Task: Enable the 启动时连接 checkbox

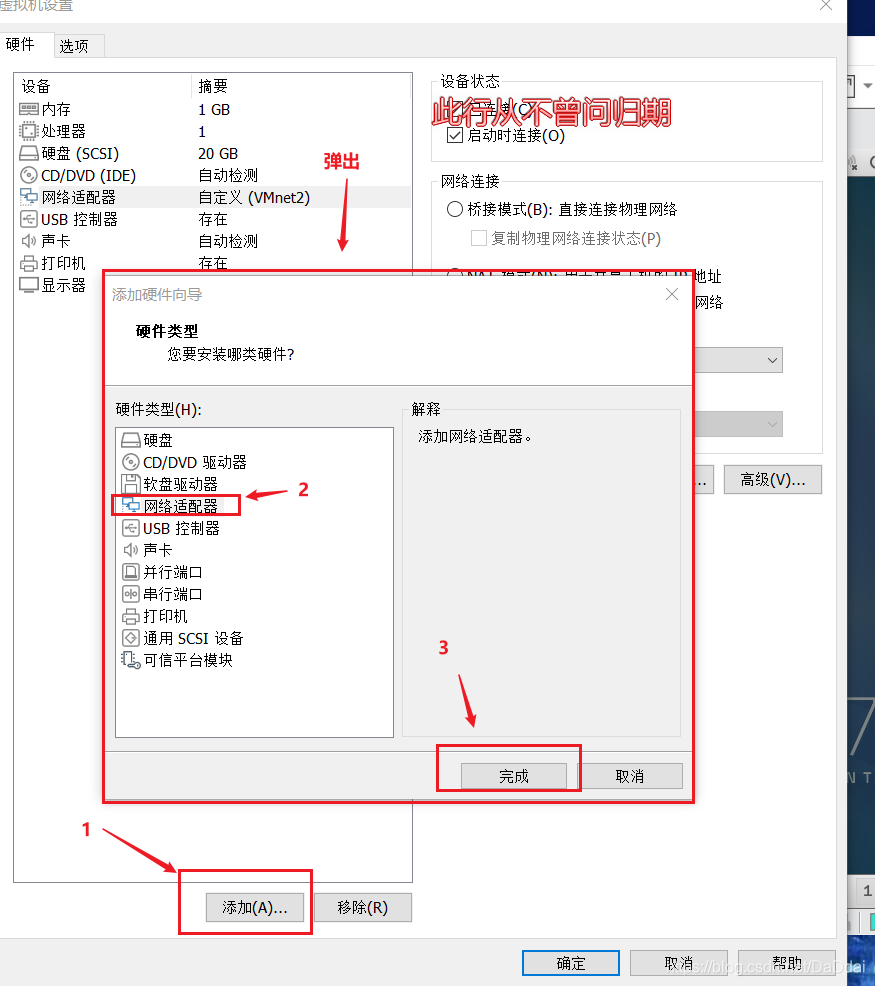Action: 455,136
